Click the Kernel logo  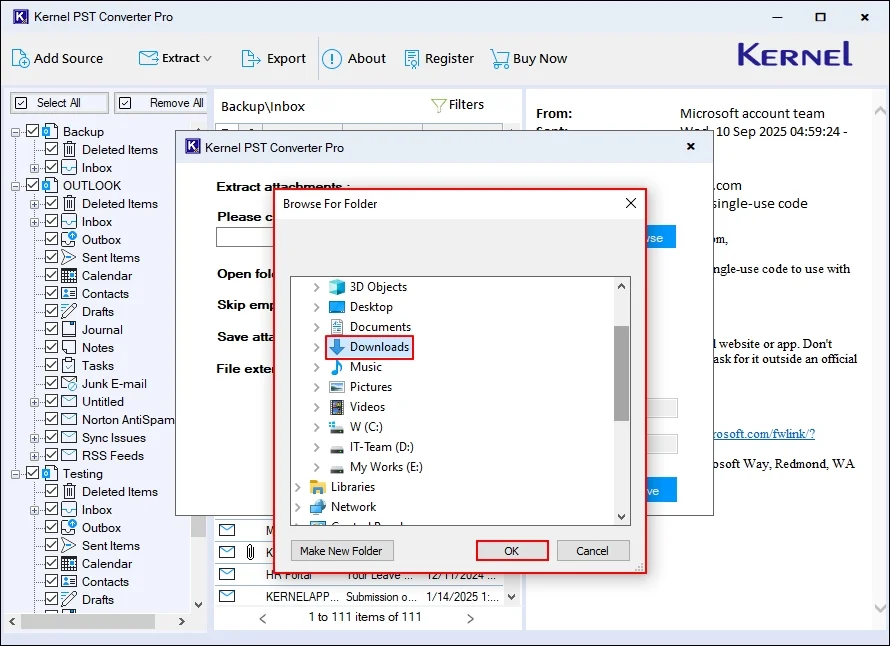click(794, 55)
